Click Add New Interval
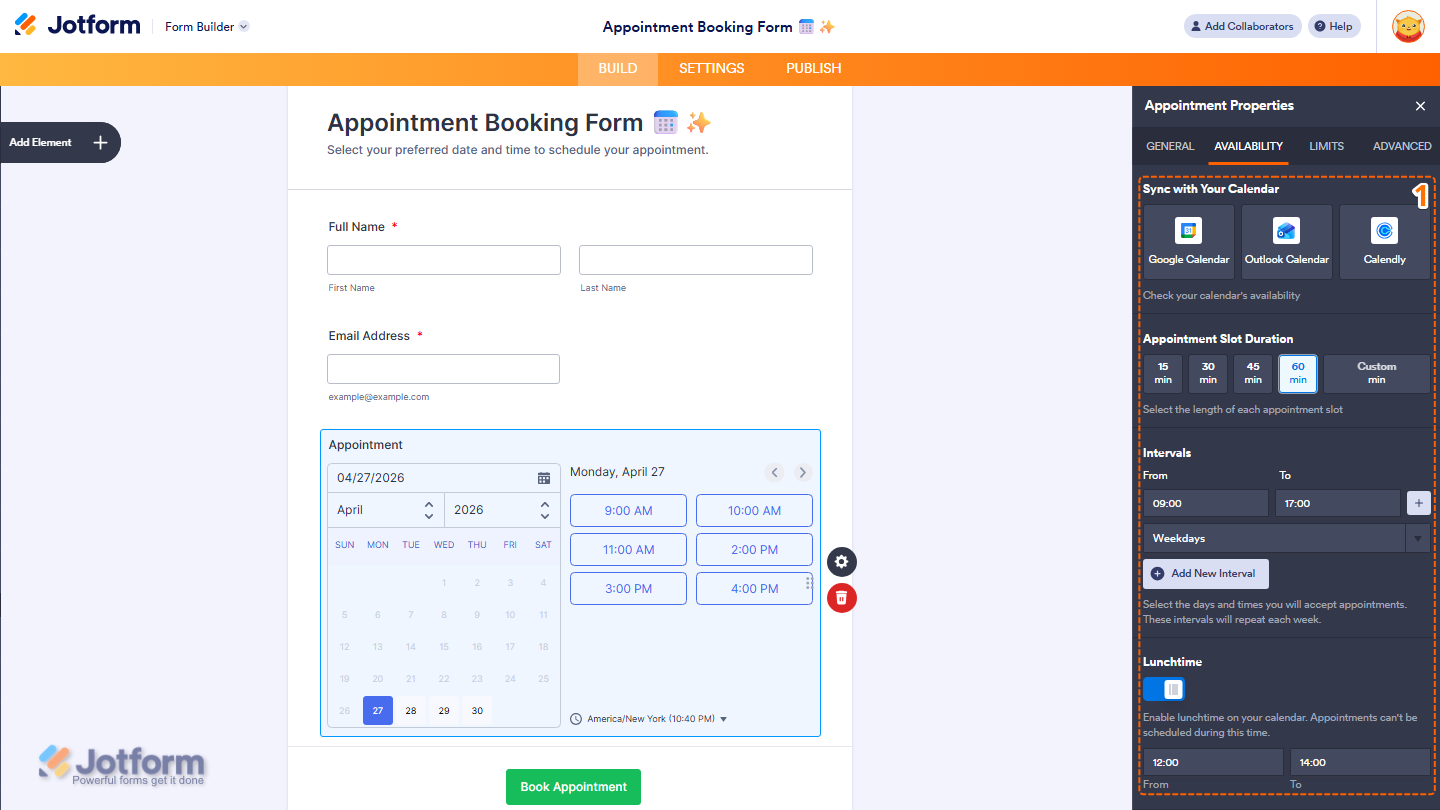 coord(1205,573)
